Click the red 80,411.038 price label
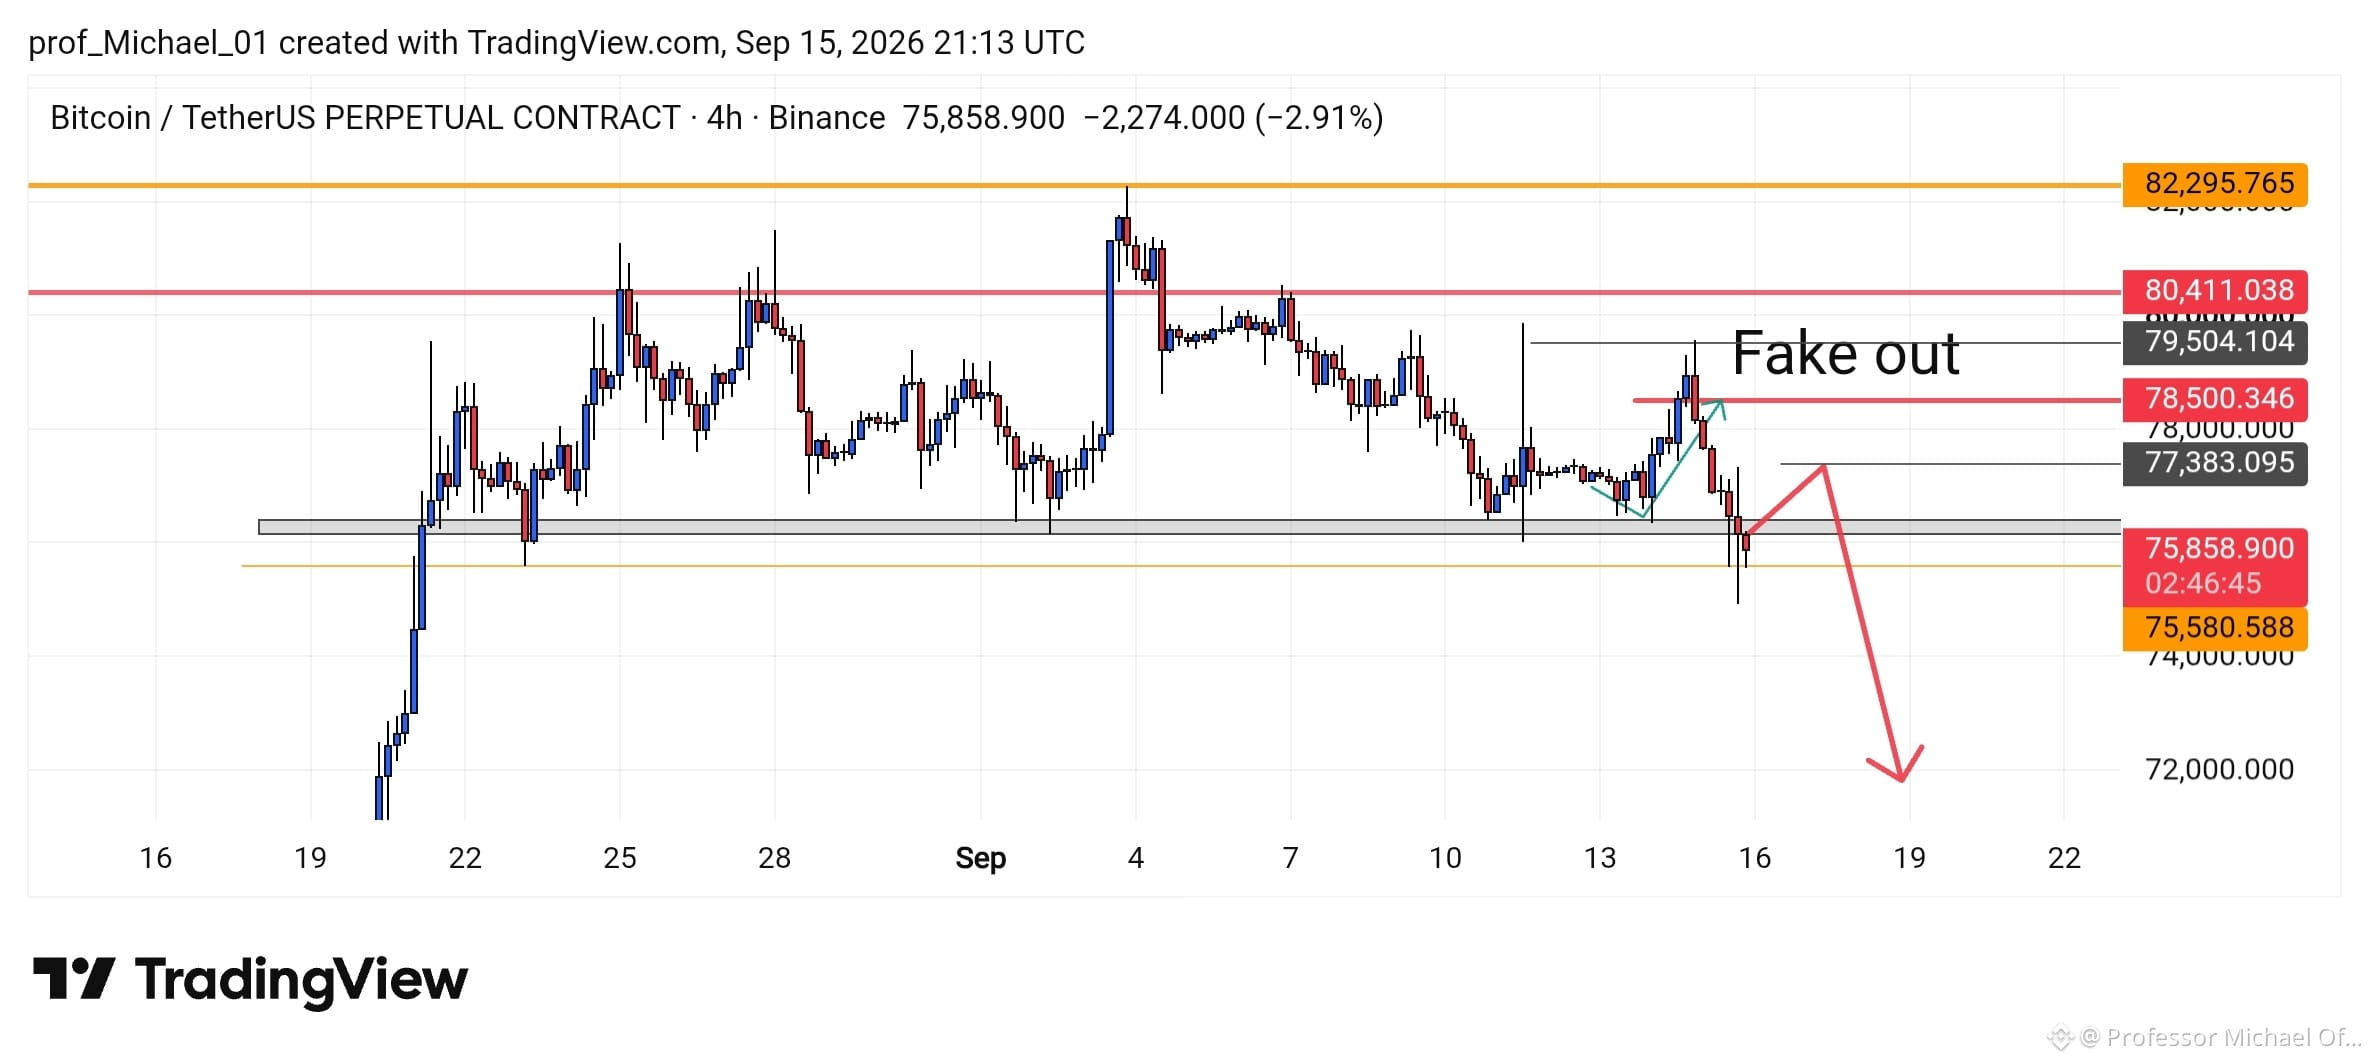Screen dimensions: 2369x1062 point(2215,291)
